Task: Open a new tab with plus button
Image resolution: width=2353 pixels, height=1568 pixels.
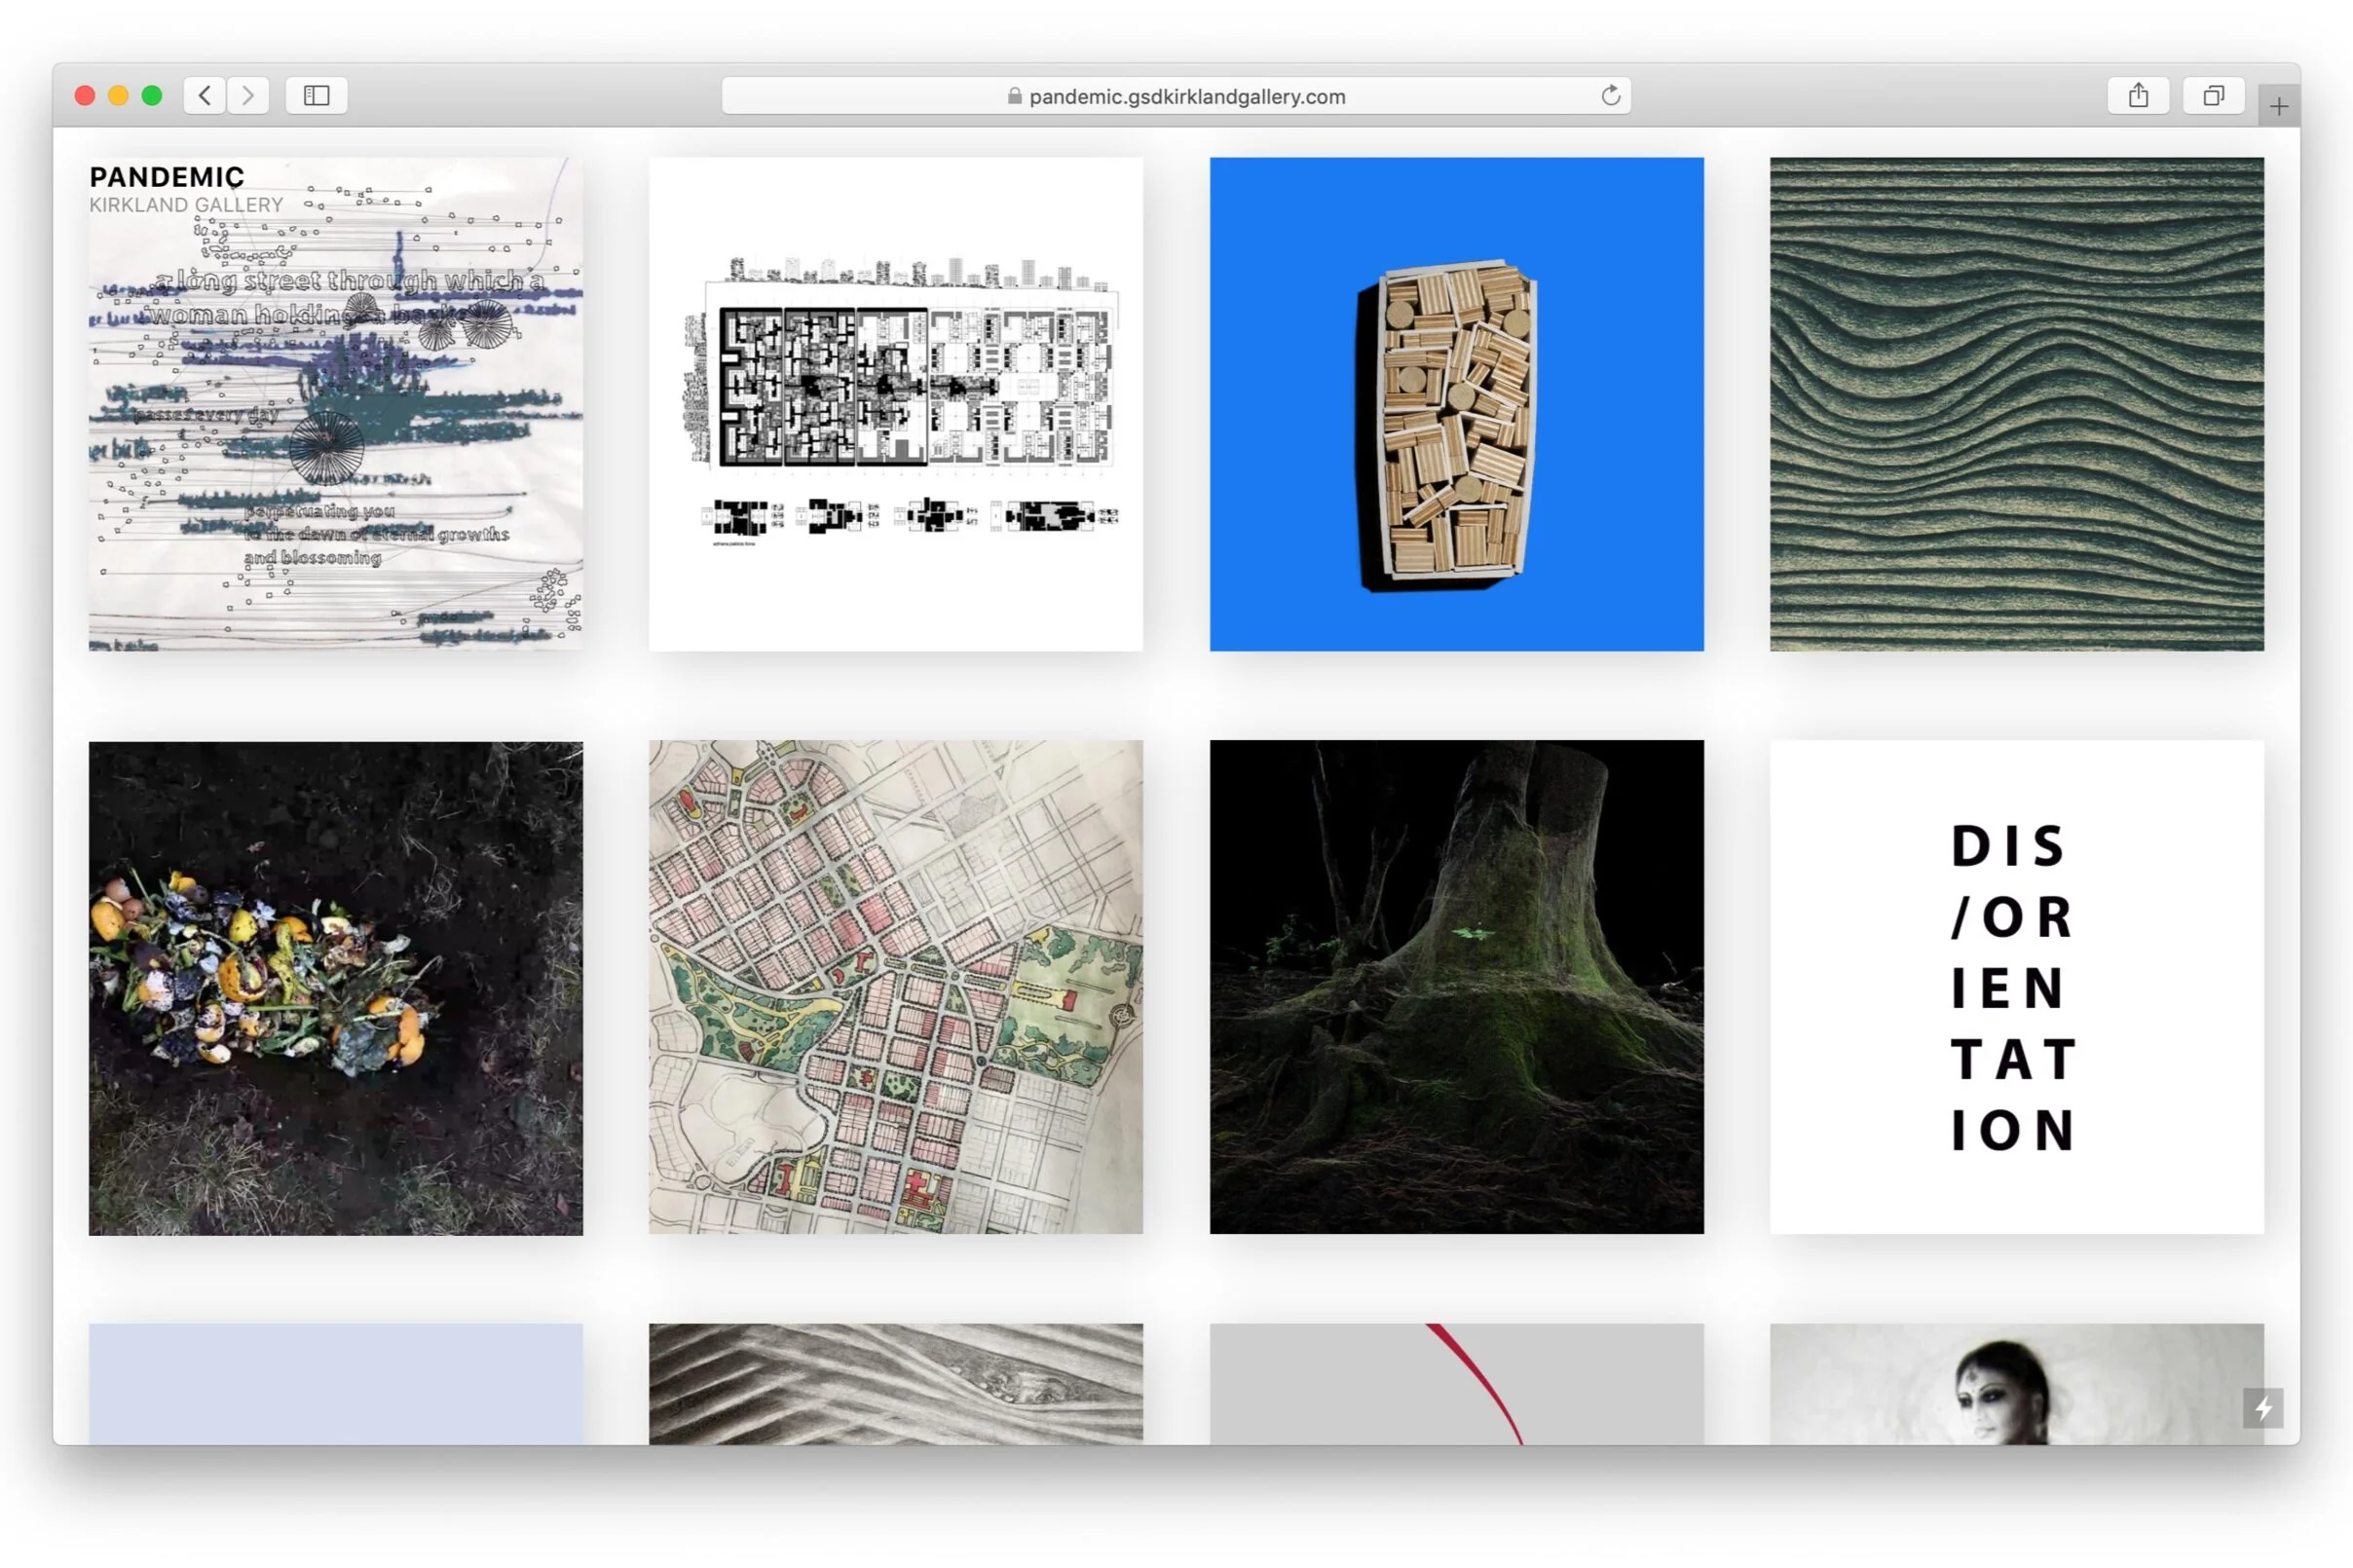Action: (x=2278, y=106)
